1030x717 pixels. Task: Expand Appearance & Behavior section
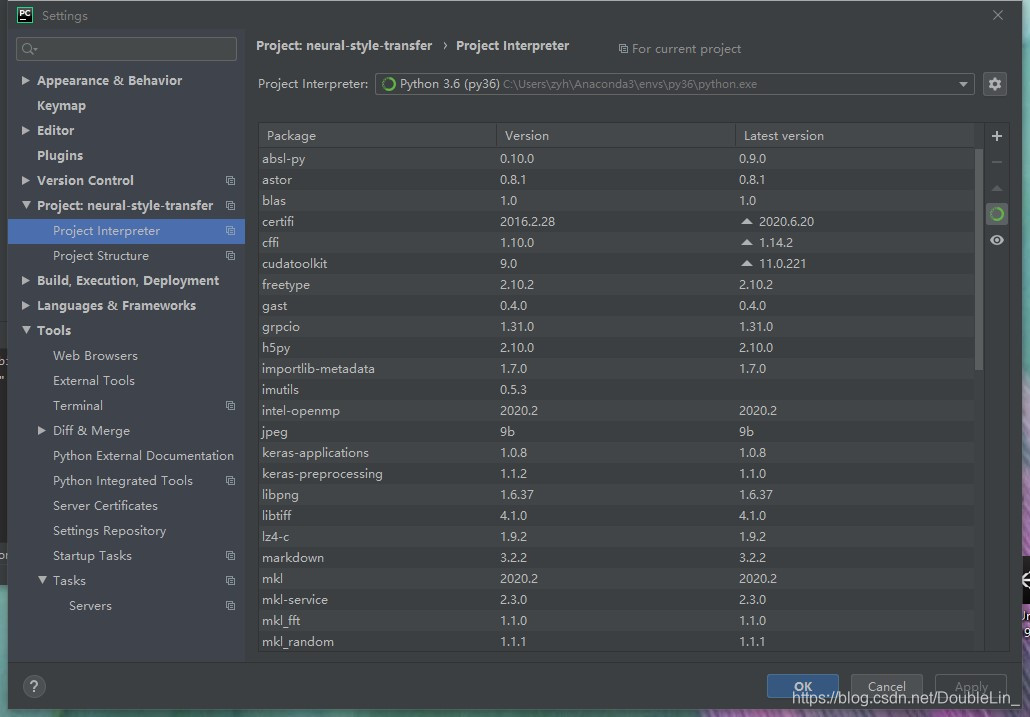[x=26, y=80]
